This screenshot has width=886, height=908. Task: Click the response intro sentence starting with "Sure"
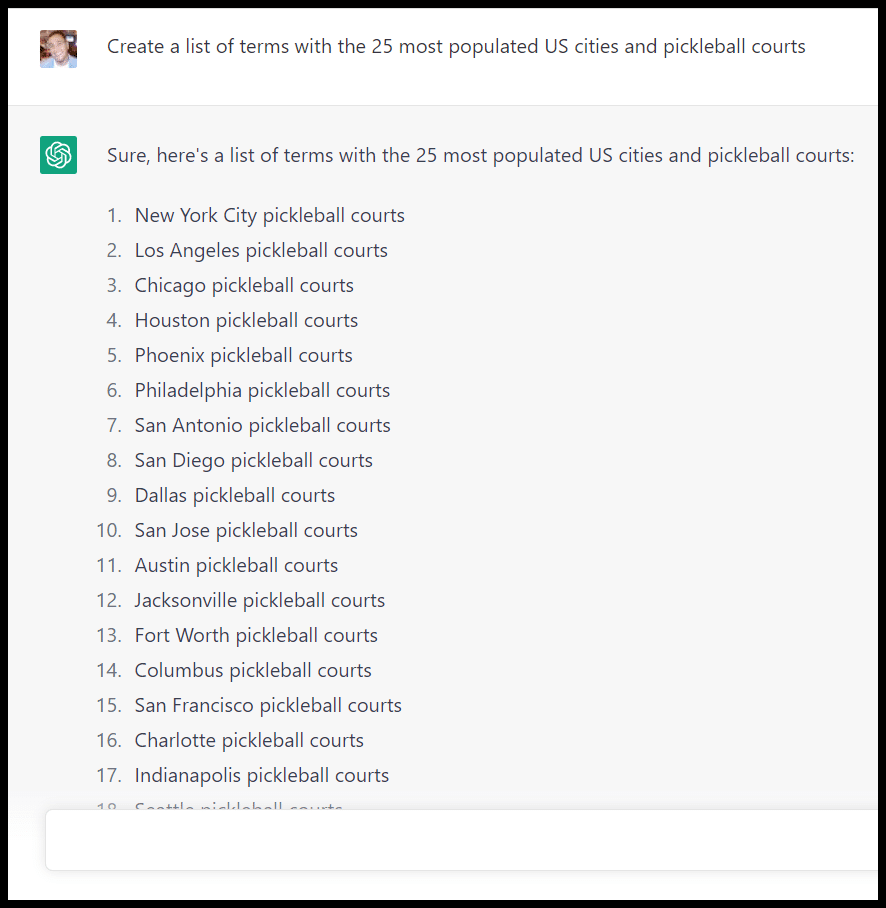tap(480, 156)
